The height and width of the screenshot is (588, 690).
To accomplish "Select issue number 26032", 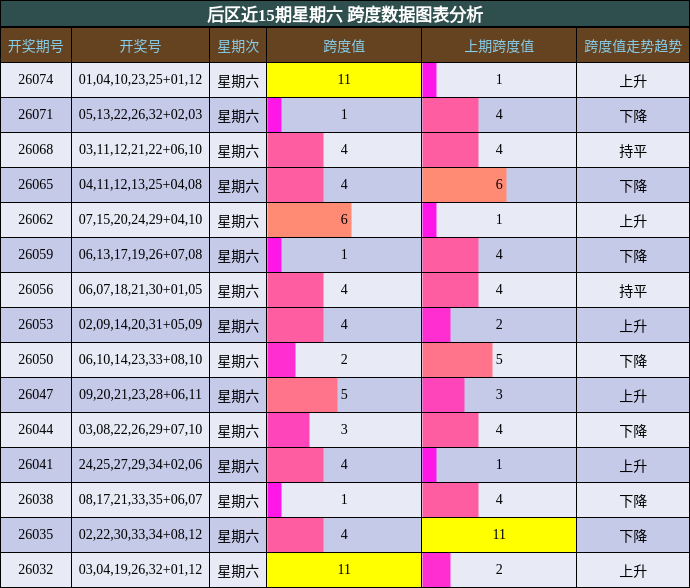I will click(36, 570).
